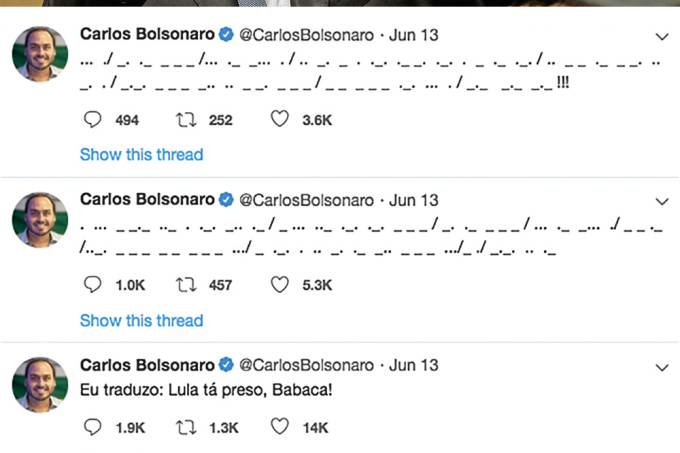Click the third tweet's profile avatar
The height and width of the screenshot is (453, 680).
coord(40,385)
